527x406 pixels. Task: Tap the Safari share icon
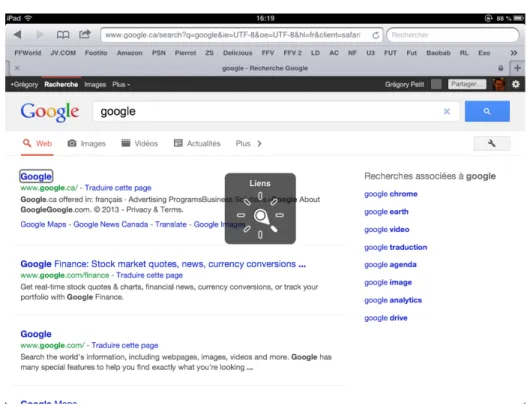pyautogui.click(x=85, y=34)
